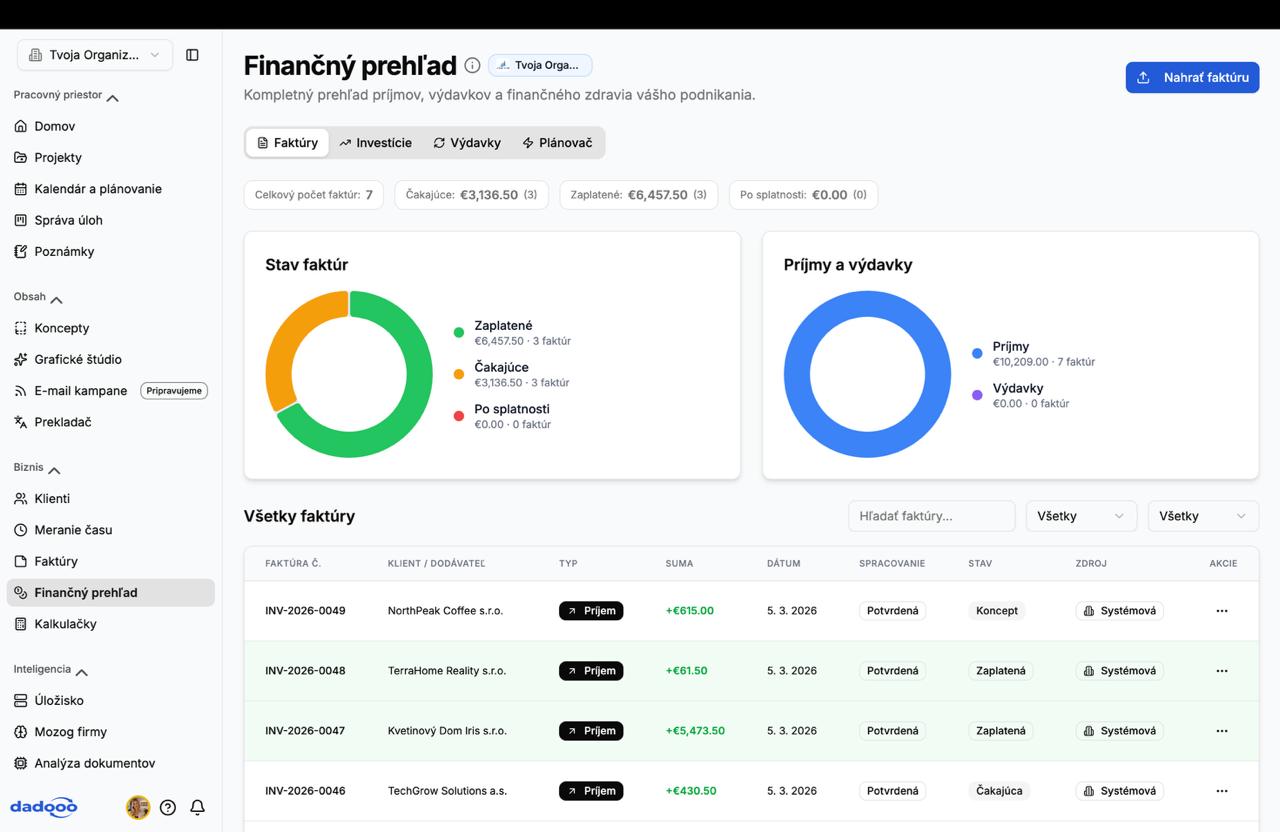Viewport: 1280px width, 832px height.
Task: Open the first Všetky filter dropdown
Action: tap(1081, 516)
